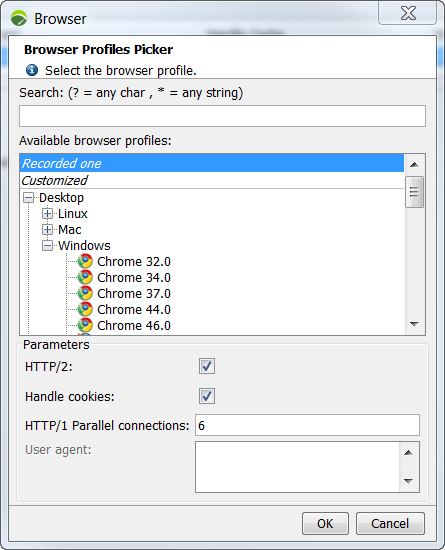Viewport: 445px width, 550px height.
Task: Click the HTTP/1 Parallel connections field
Action: tap(307, 425)
